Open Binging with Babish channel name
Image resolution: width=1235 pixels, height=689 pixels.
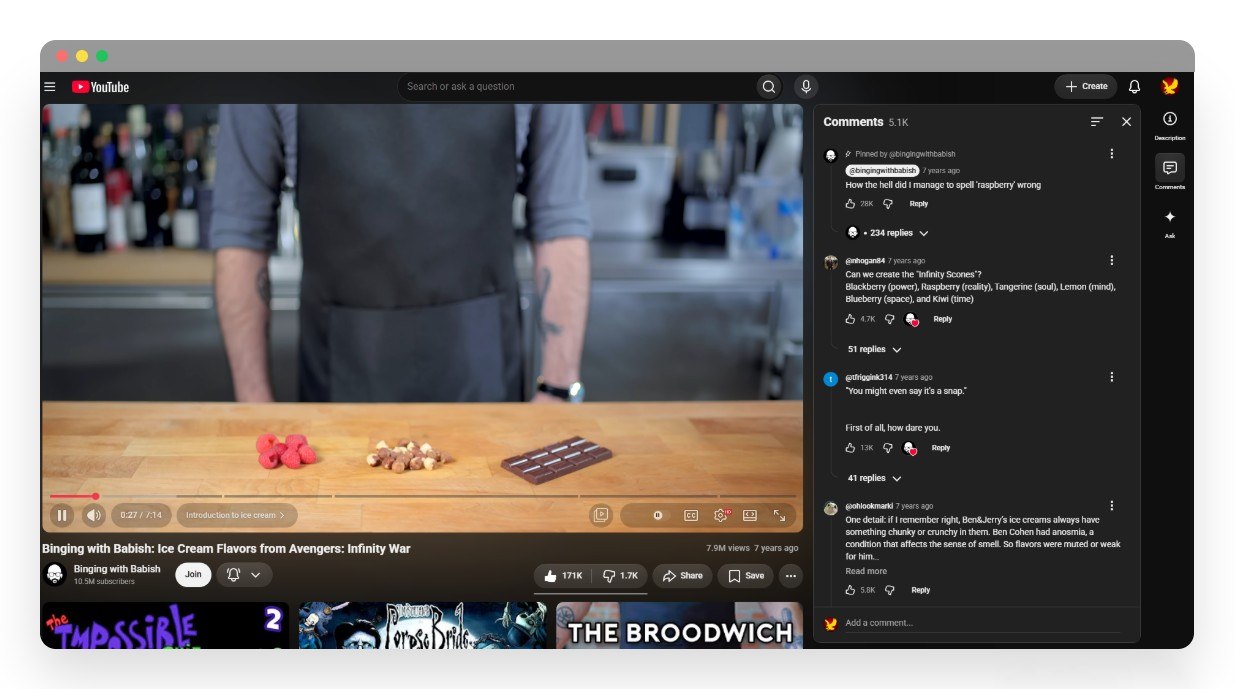coord(117,569)
